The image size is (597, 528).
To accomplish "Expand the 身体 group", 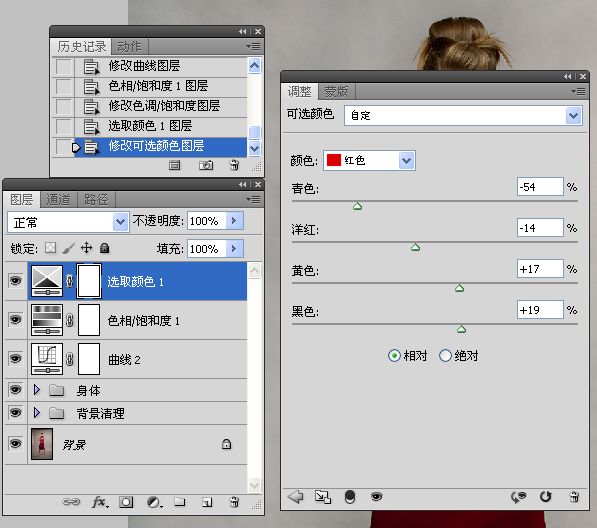I will [37, 389].
